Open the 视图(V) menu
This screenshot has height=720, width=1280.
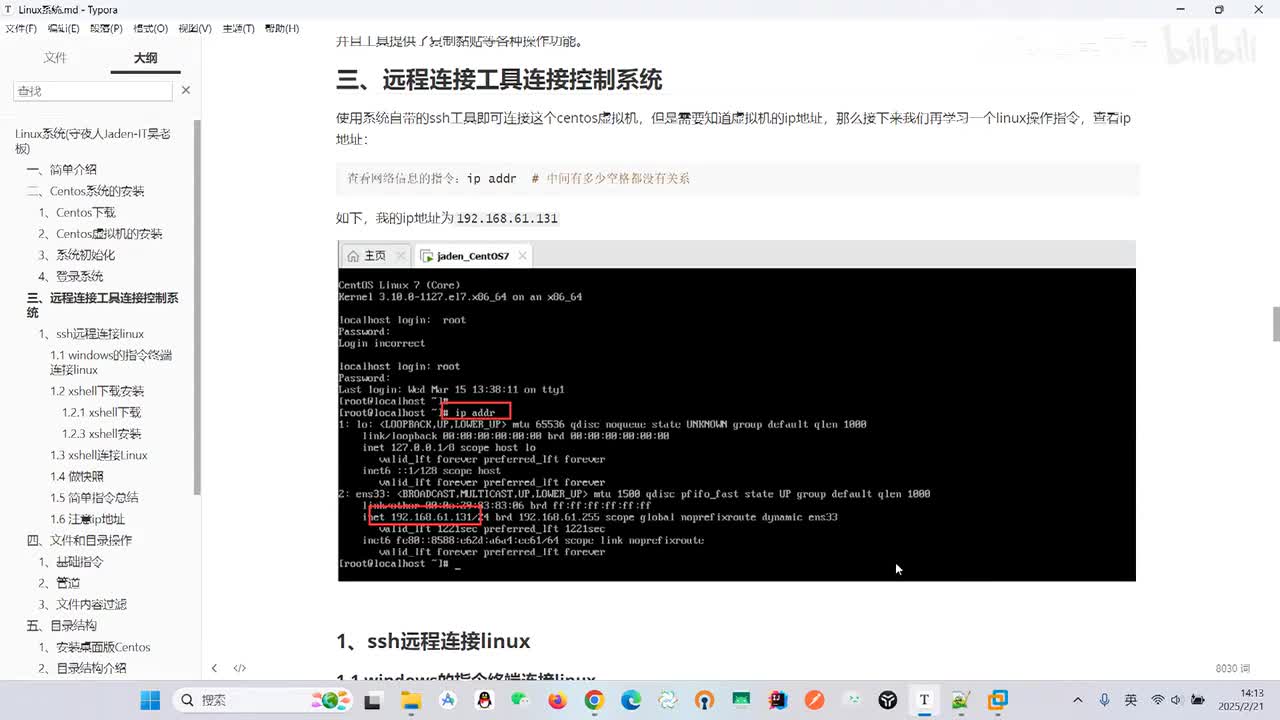(x=195, y=28)
